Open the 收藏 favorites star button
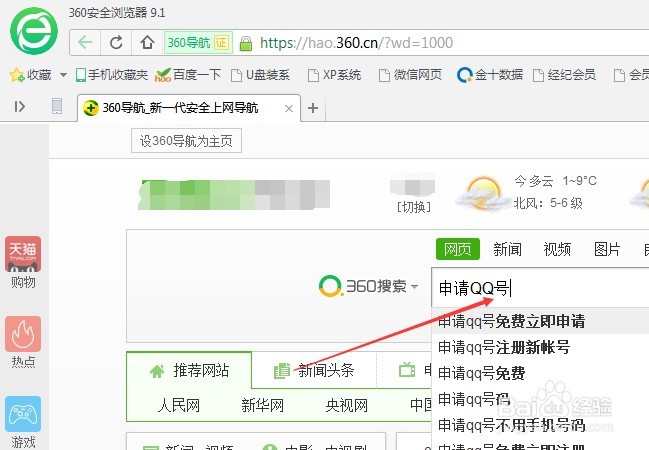This screenshot has height=450, width=649. 30,75
